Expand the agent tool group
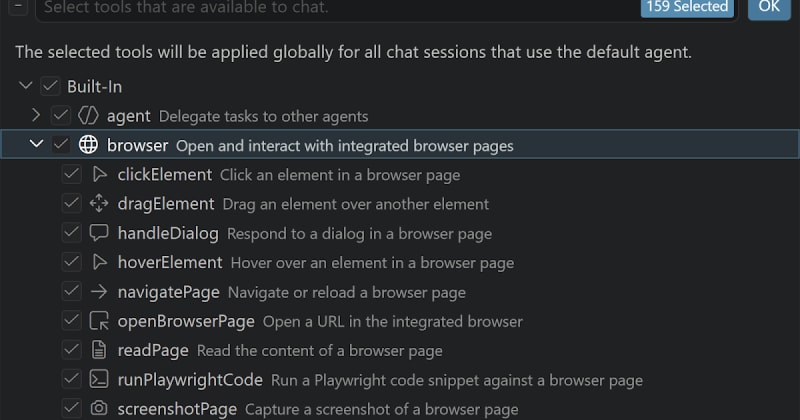This screenshot has width=800, height=420. coord(36,116)
